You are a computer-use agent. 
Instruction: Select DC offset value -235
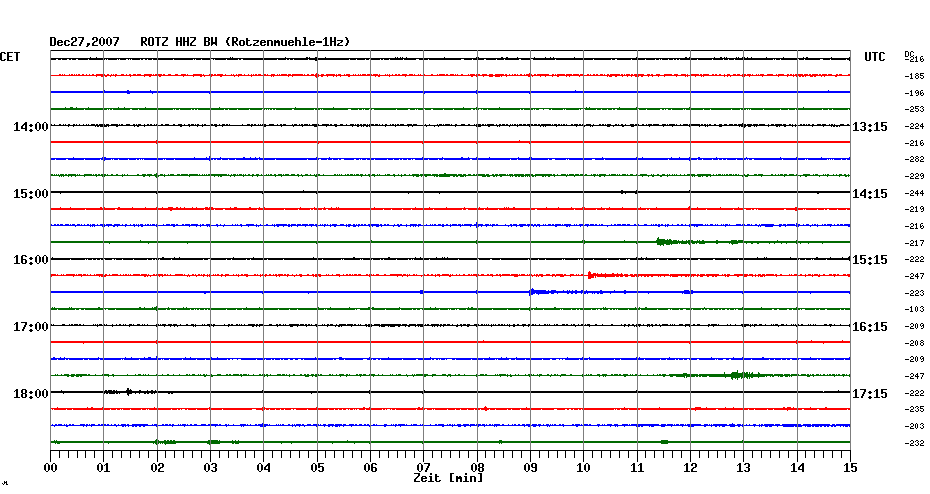coord(915,409)
